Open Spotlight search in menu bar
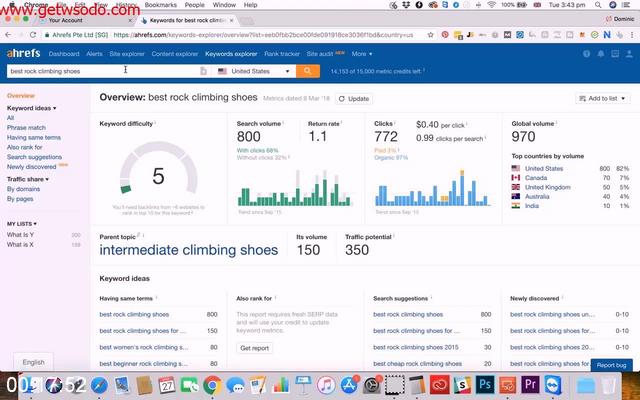The image size is (640, 400). [598, 5]
